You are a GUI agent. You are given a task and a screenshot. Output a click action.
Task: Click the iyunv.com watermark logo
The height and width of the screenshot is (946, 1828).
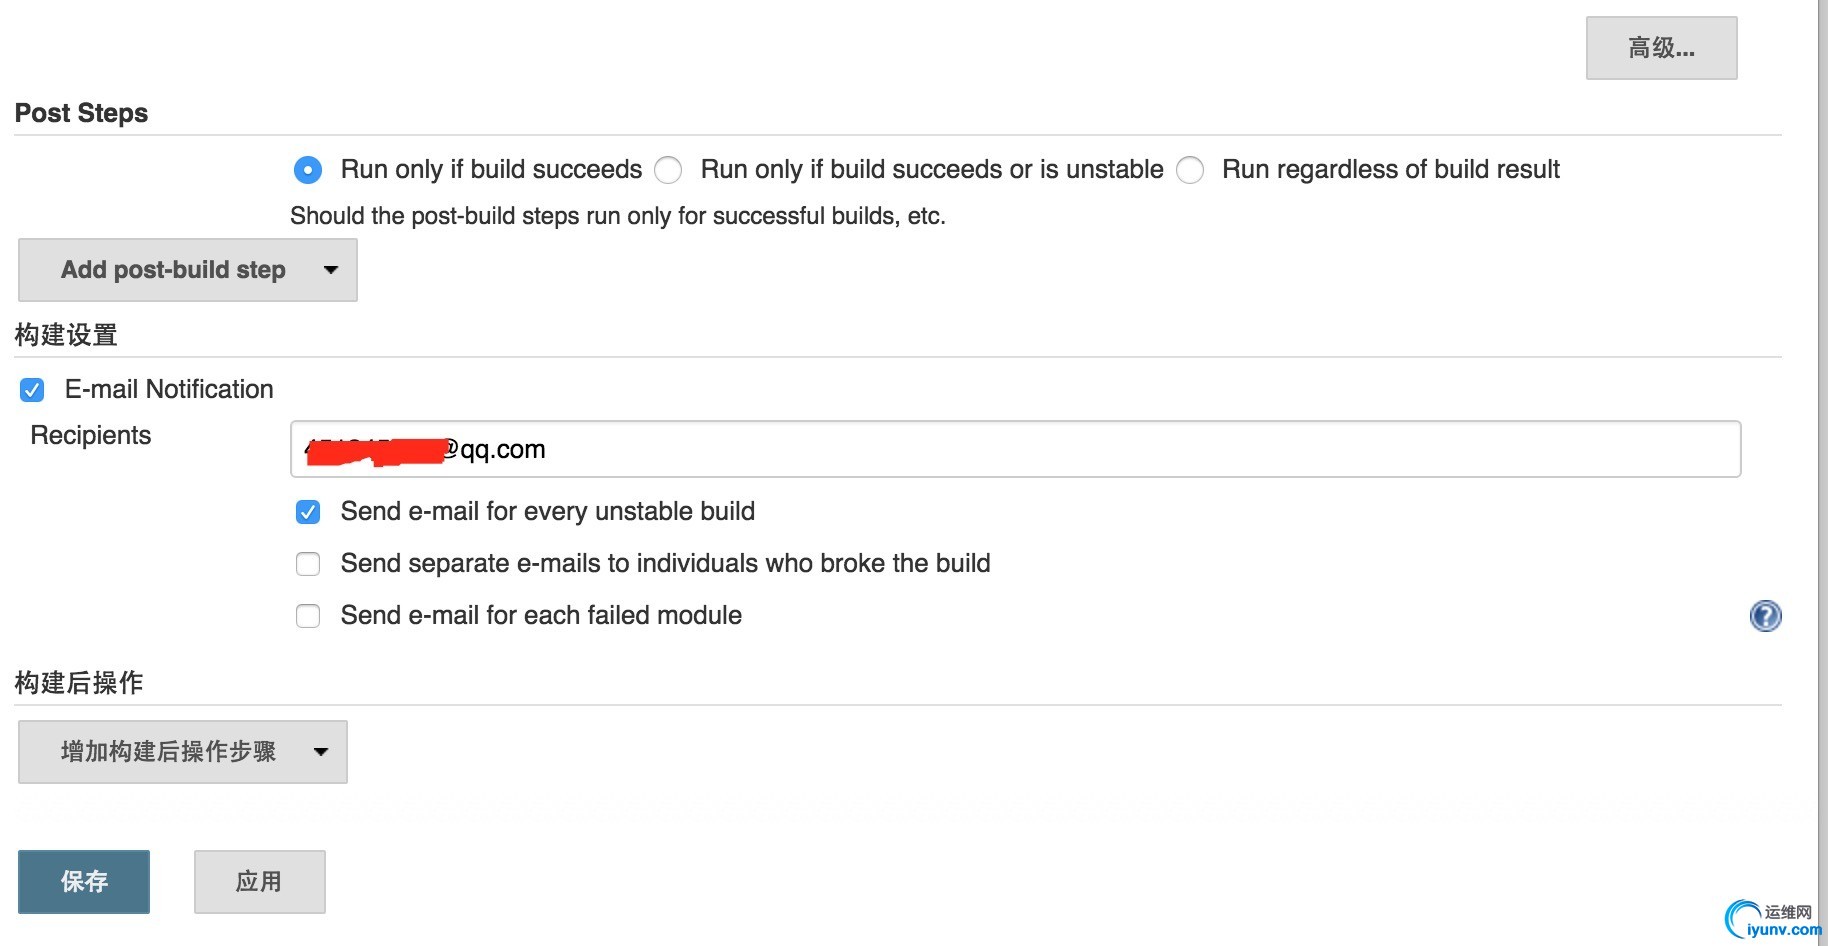[x=1774, y=920]
